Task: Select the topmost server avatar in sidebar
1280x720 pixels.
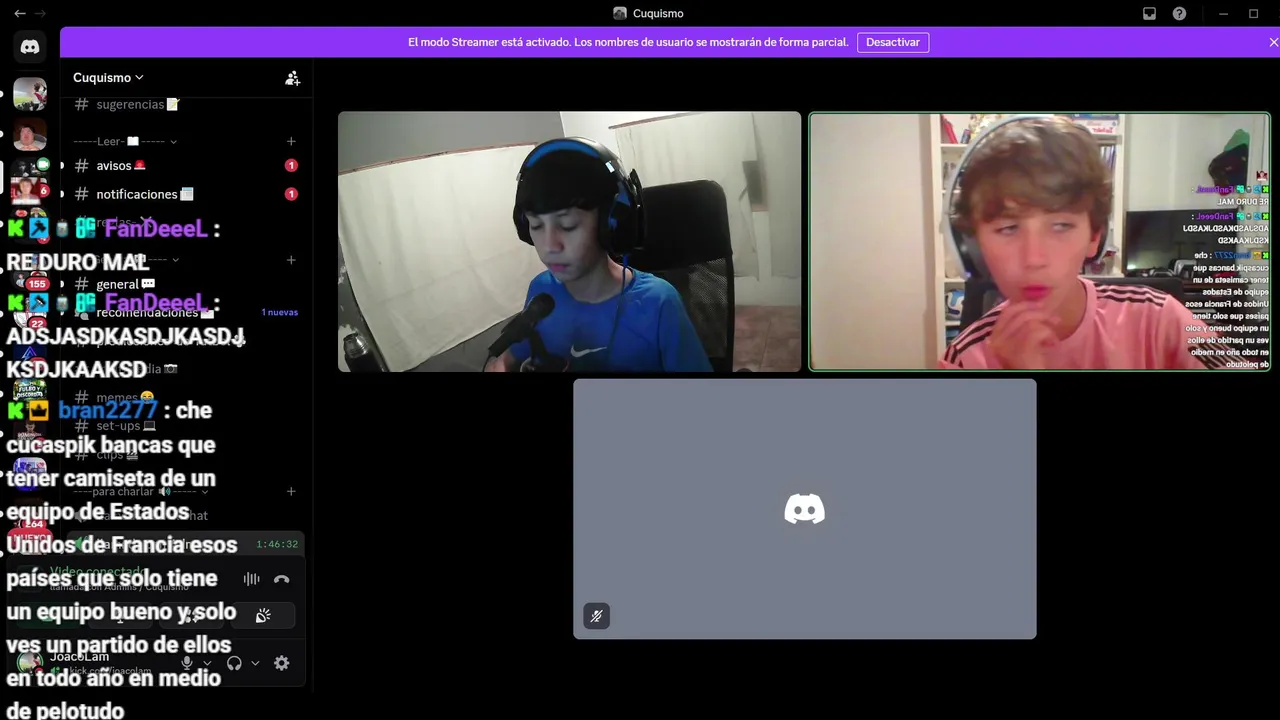Action: [x=30, y=94]
